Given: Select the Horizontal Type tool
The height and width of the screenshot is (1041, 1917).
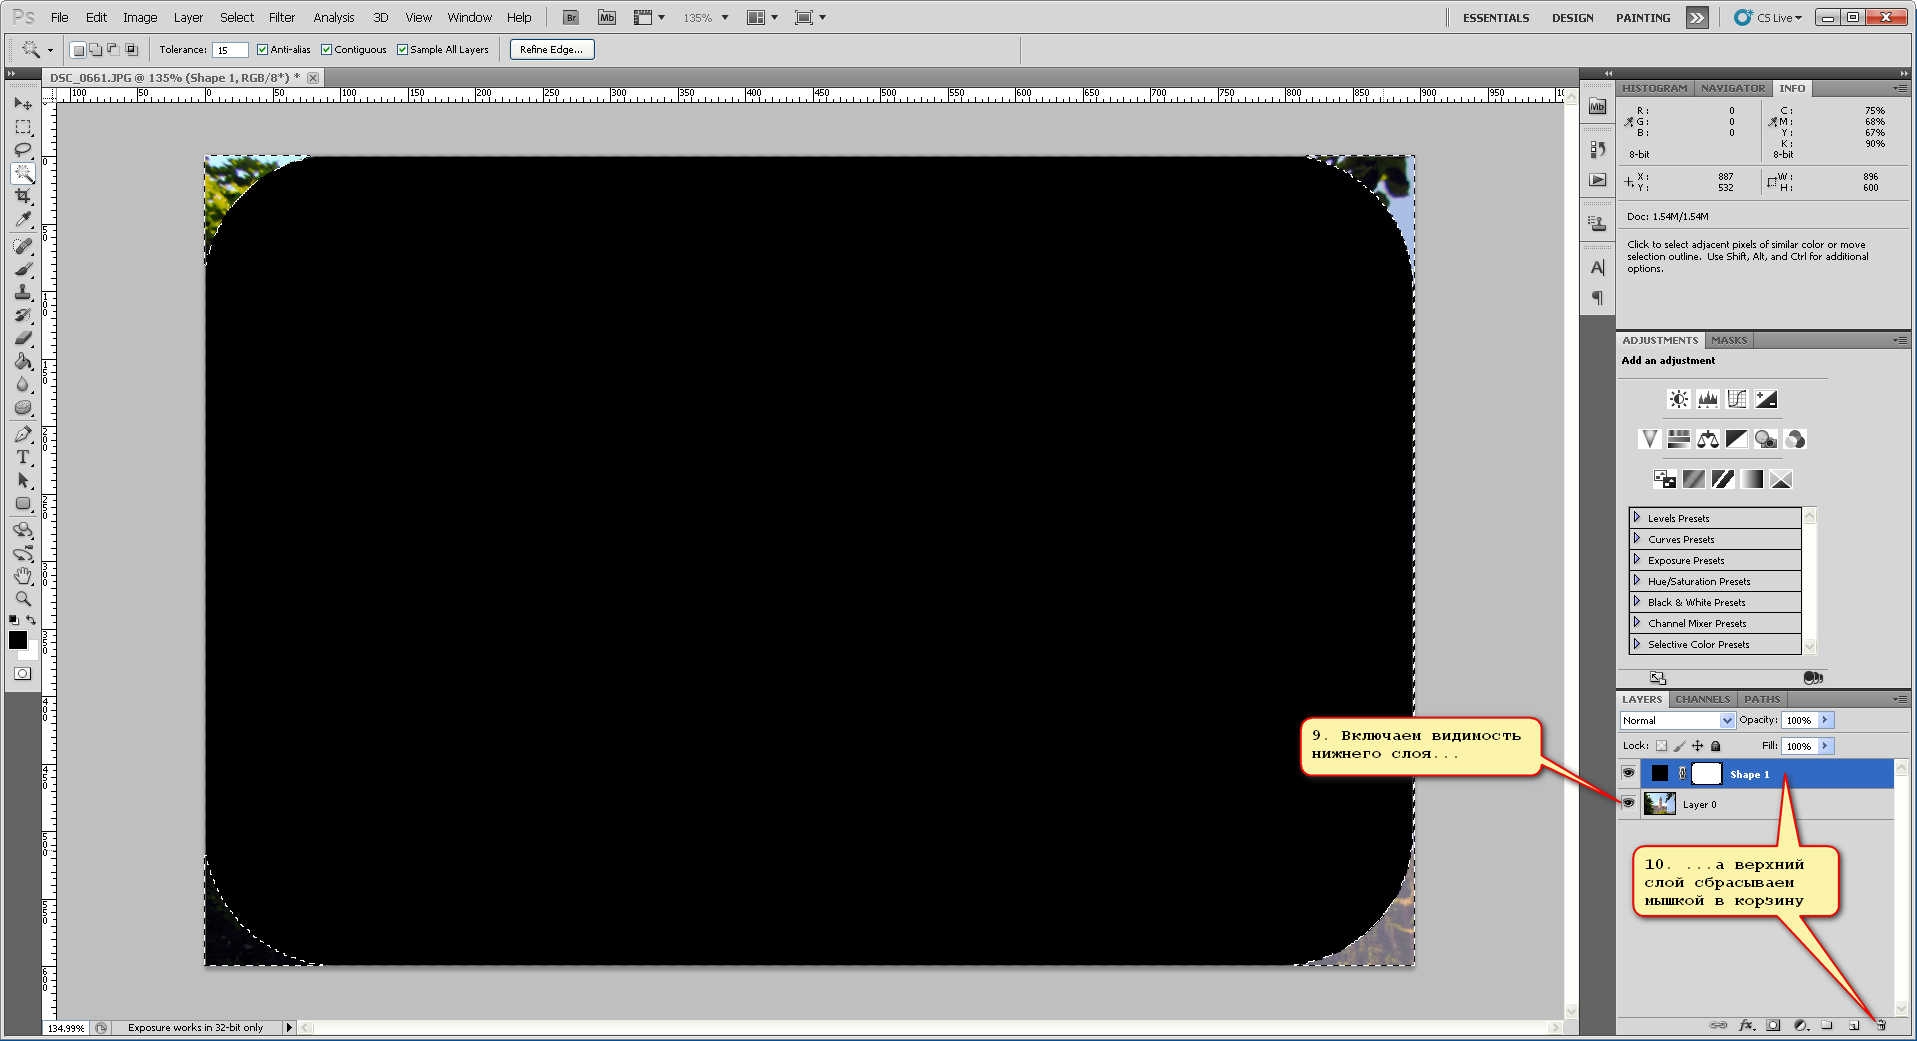Looking at the screenshot, I should 23,457.
